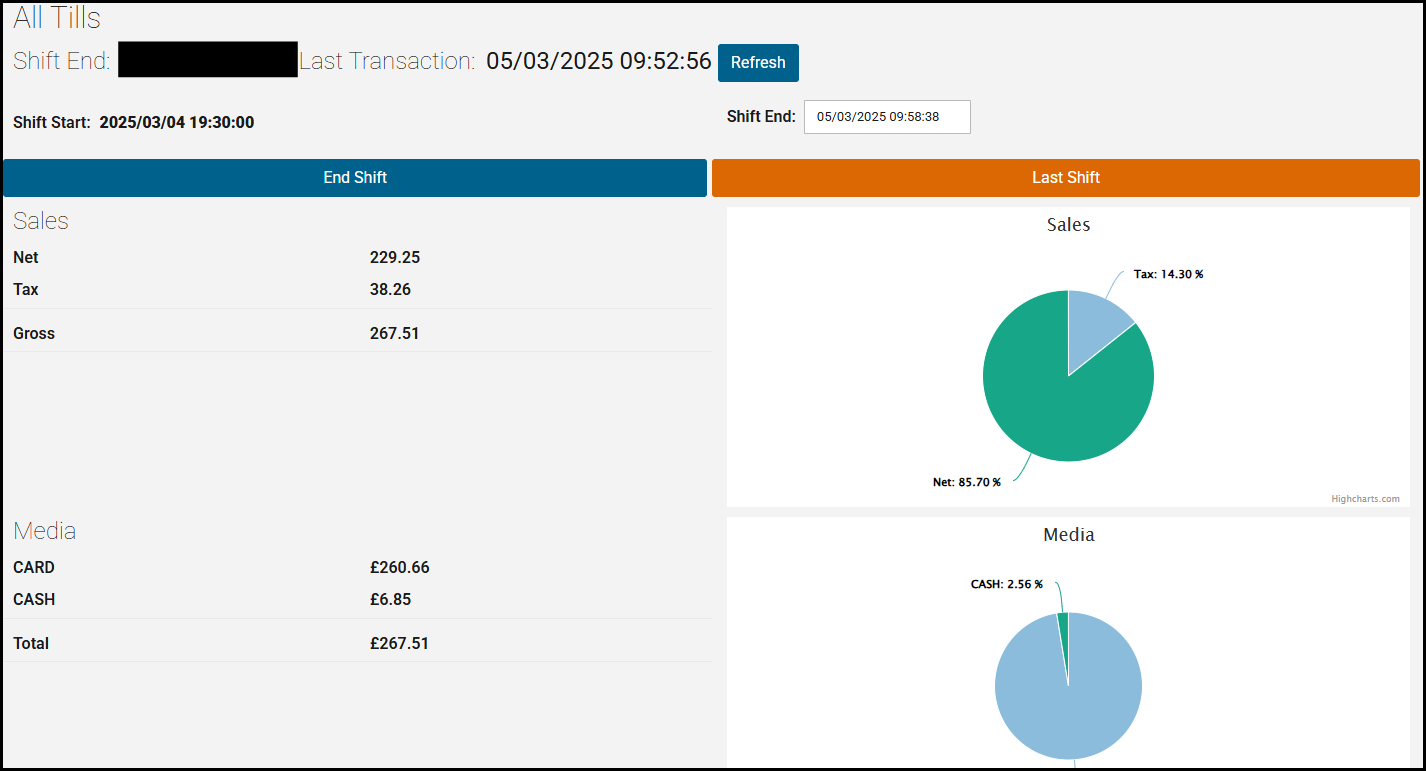Open the Highcharts.com credit link
The width and height of the screenshot is (1426, 771).
1365,499
